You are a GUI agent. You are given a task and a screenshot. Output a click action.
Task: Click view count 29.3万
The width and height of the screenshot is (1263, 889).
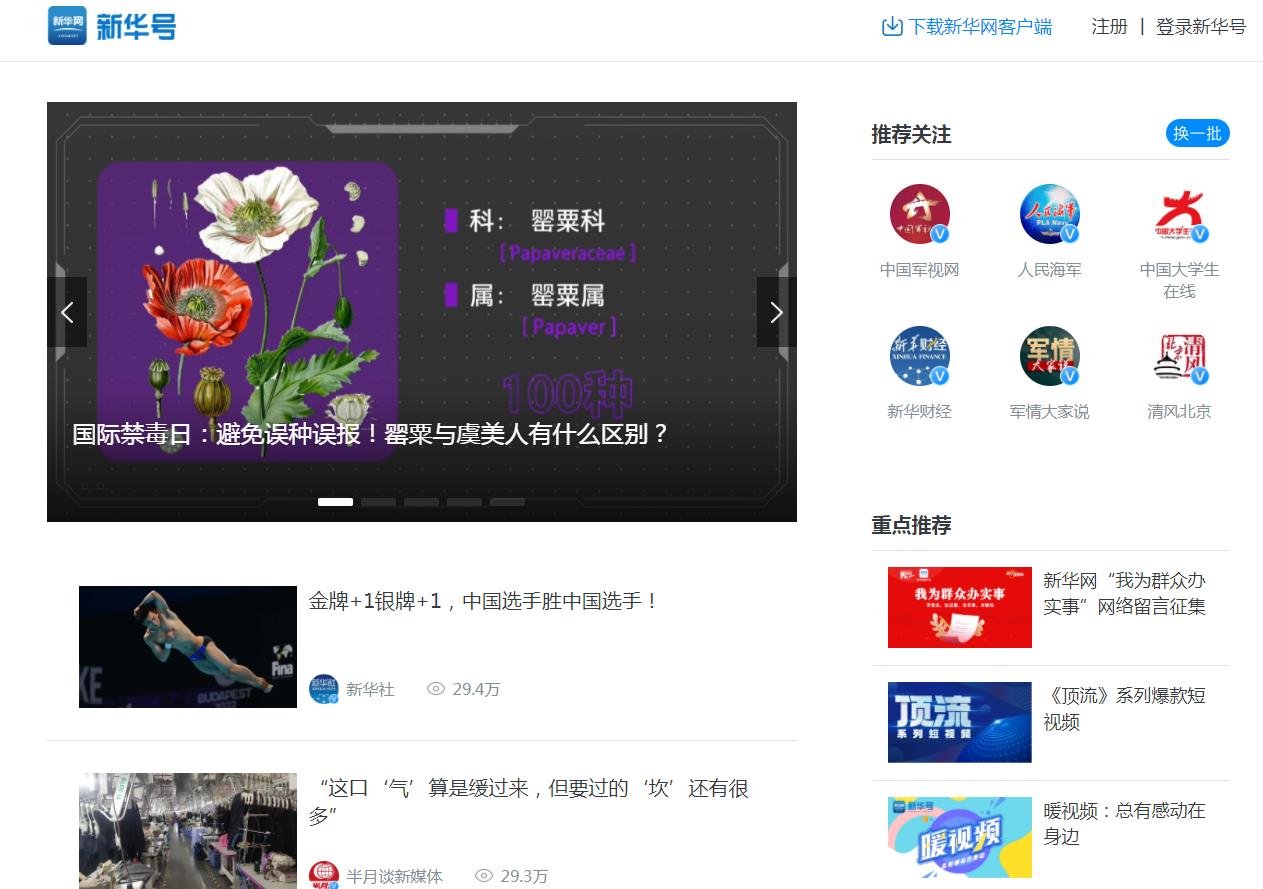tap(525, 876)
